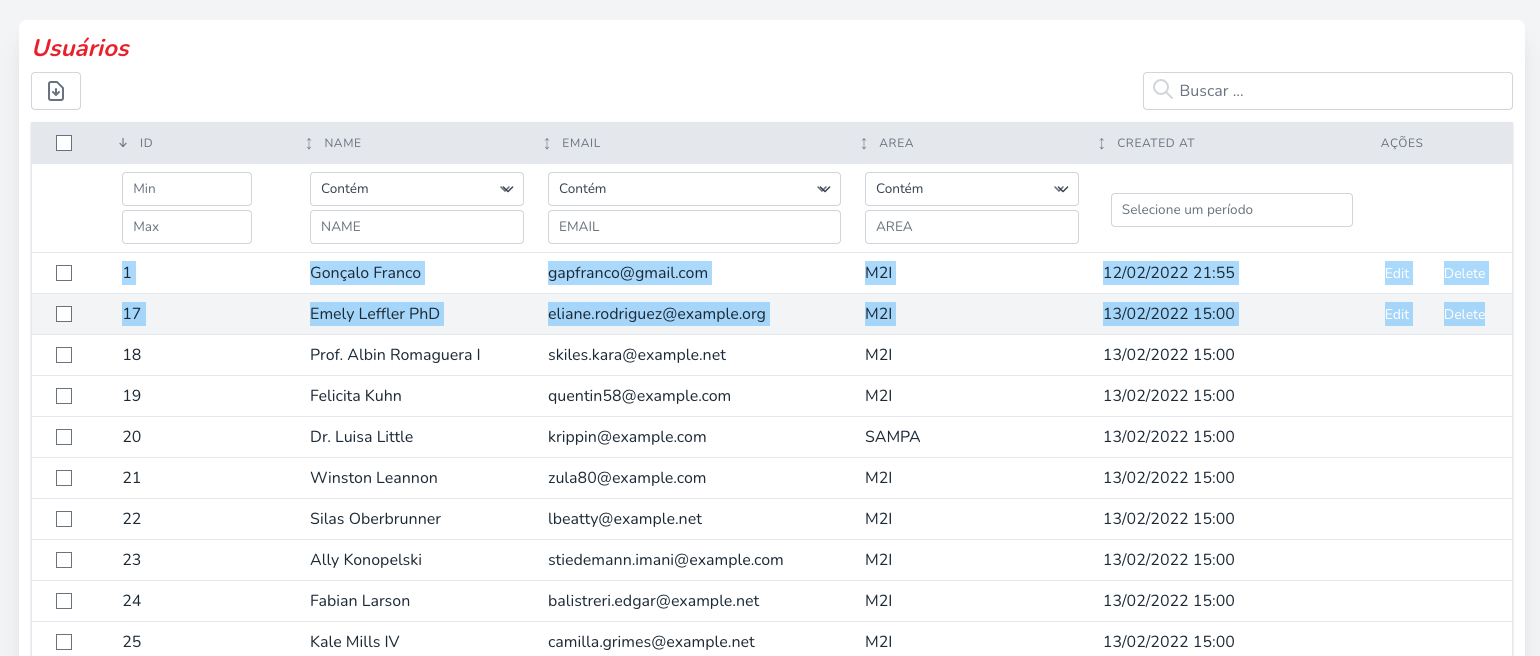Select checkbox for Prof. Albin Romaguera I
The height and width of the screenshot is (656, 1540).
[x=64, y=355]
